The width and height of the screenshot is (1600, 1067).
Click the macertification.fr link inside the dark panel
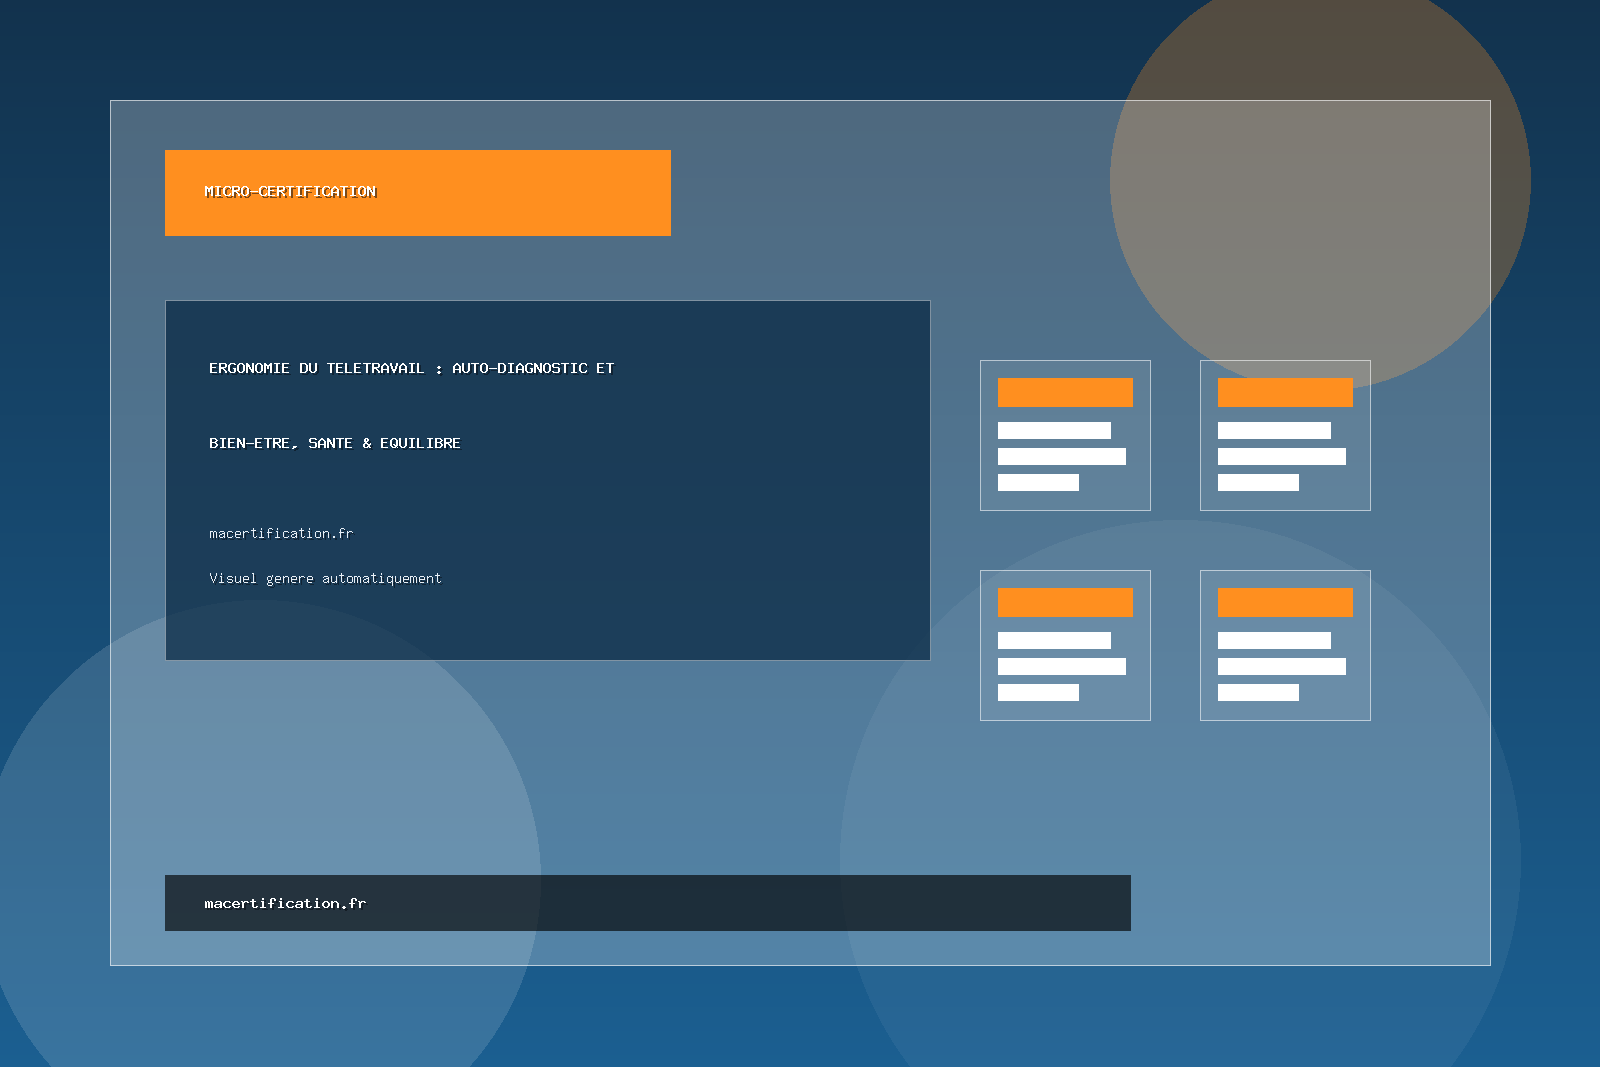tap(281, 534)
